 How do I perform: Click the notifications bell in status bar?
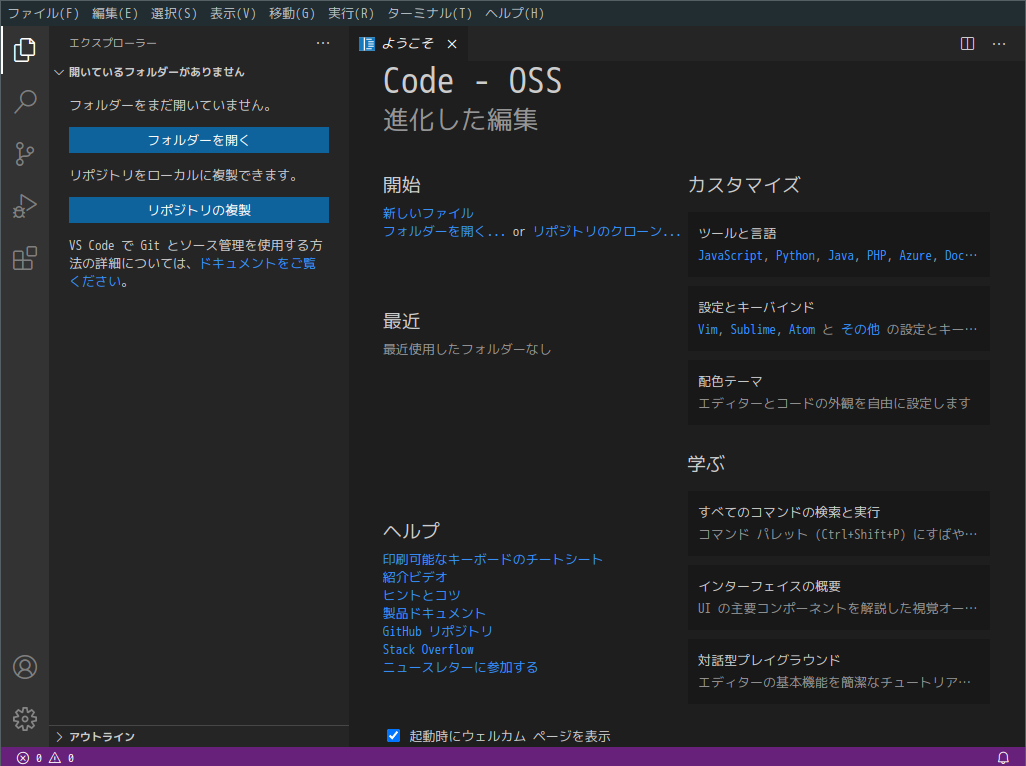coord(1003,757)
